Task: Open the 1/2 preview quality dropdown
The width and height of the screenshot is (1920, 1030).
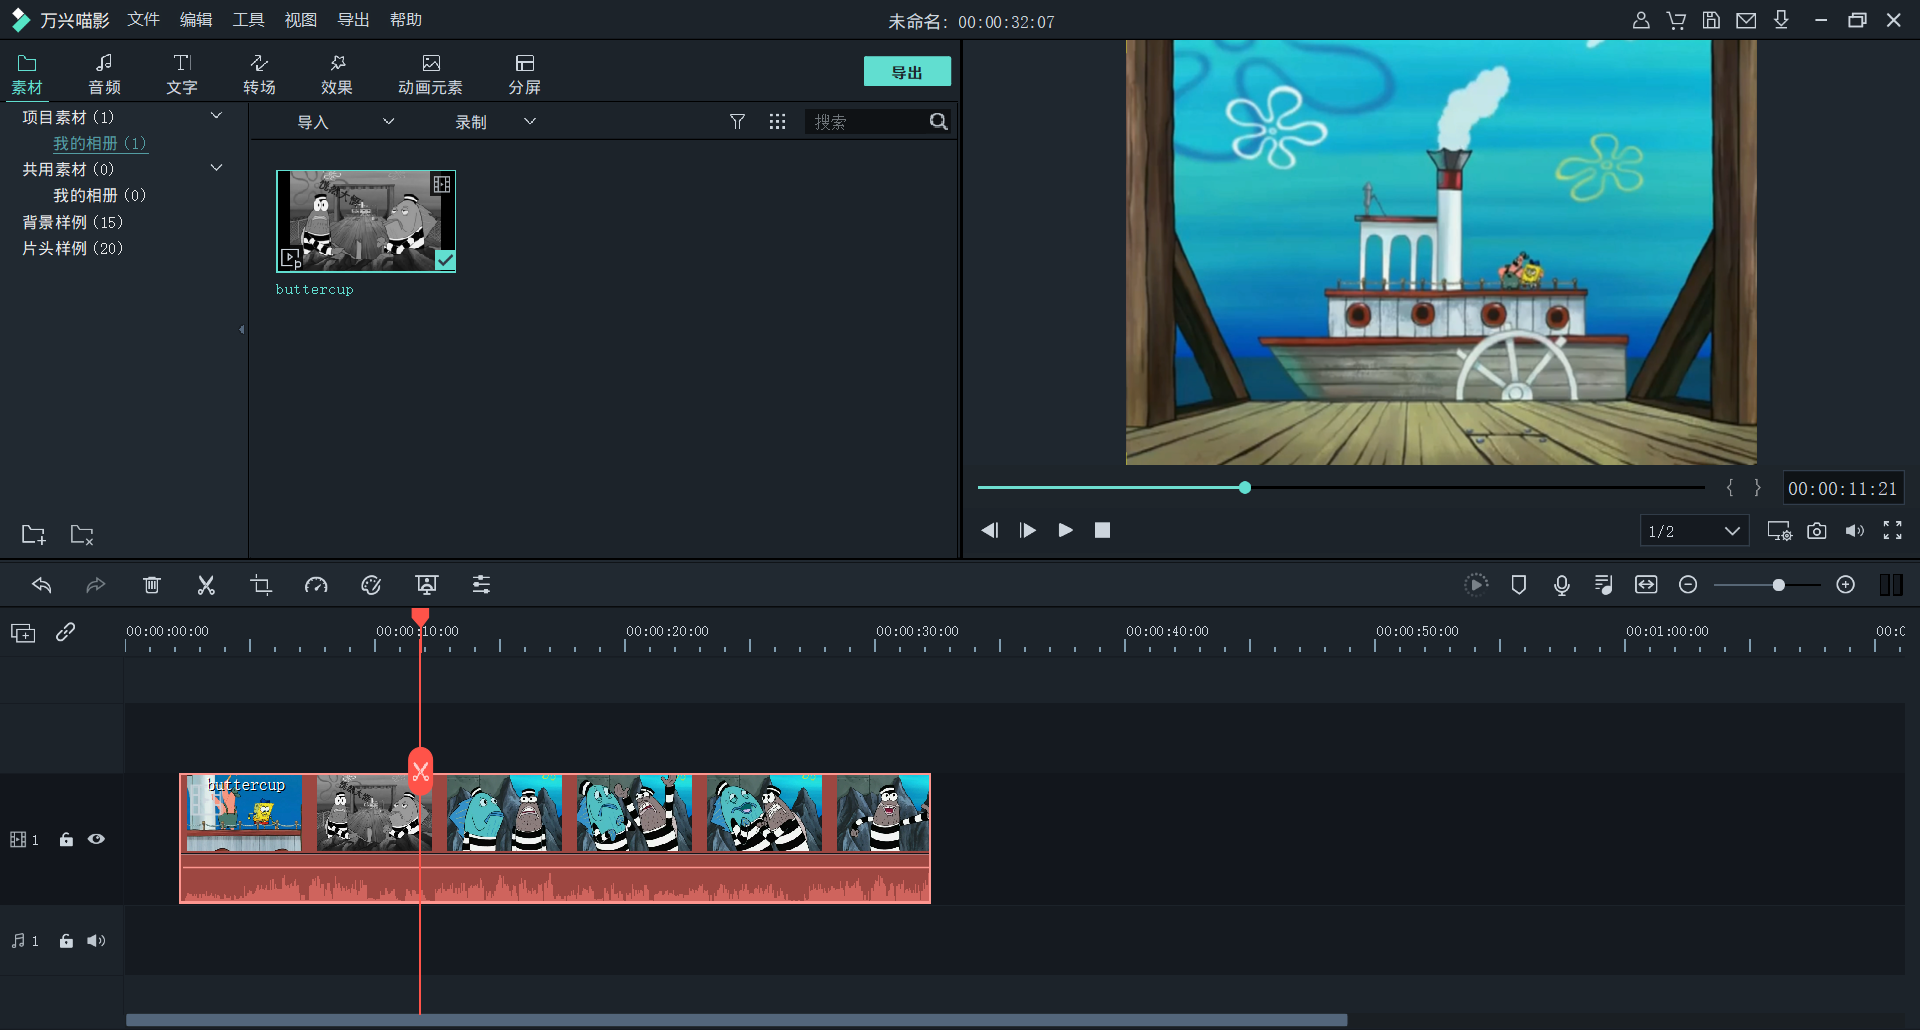Action: [1694, 531]
